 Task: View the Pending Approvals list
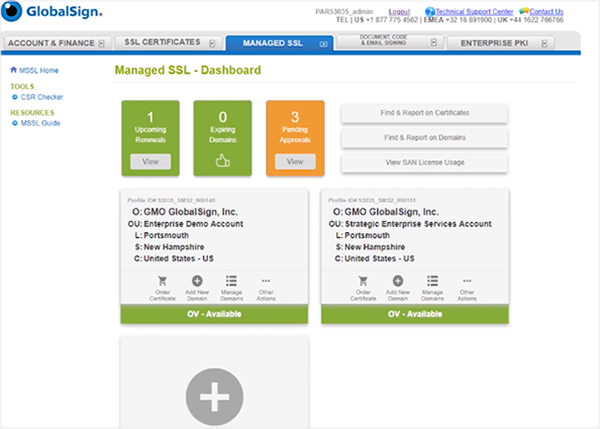click(x=295, y=161)
